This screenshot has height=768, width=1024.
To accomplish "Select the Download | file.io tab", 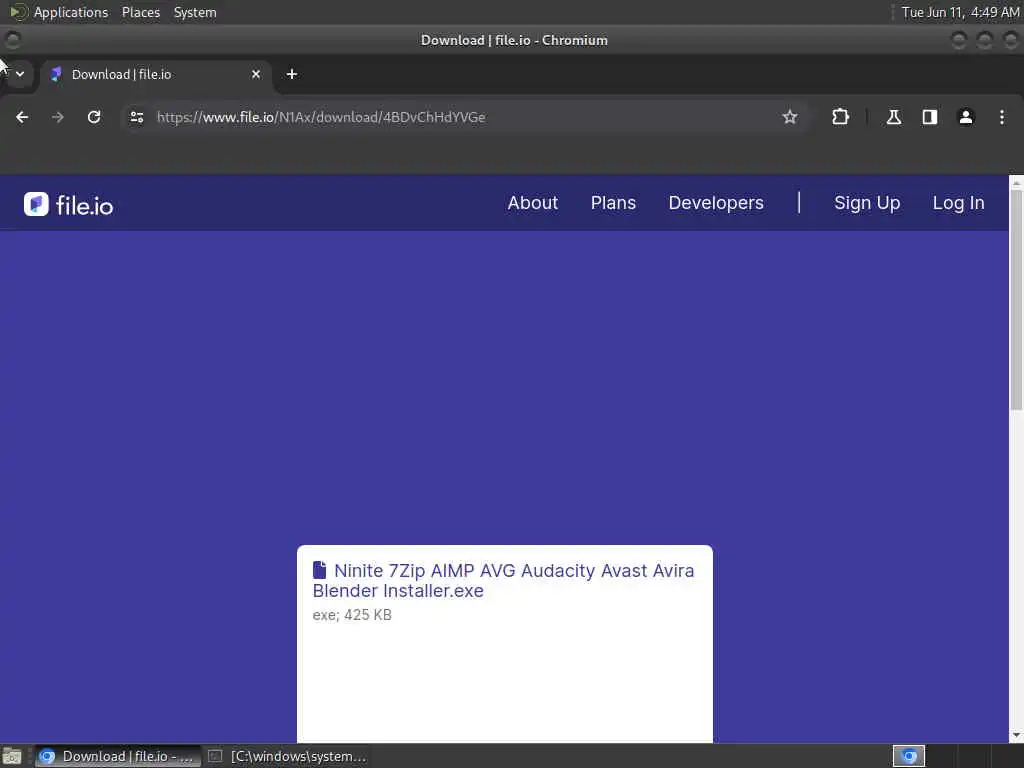I will coord(157,74).
